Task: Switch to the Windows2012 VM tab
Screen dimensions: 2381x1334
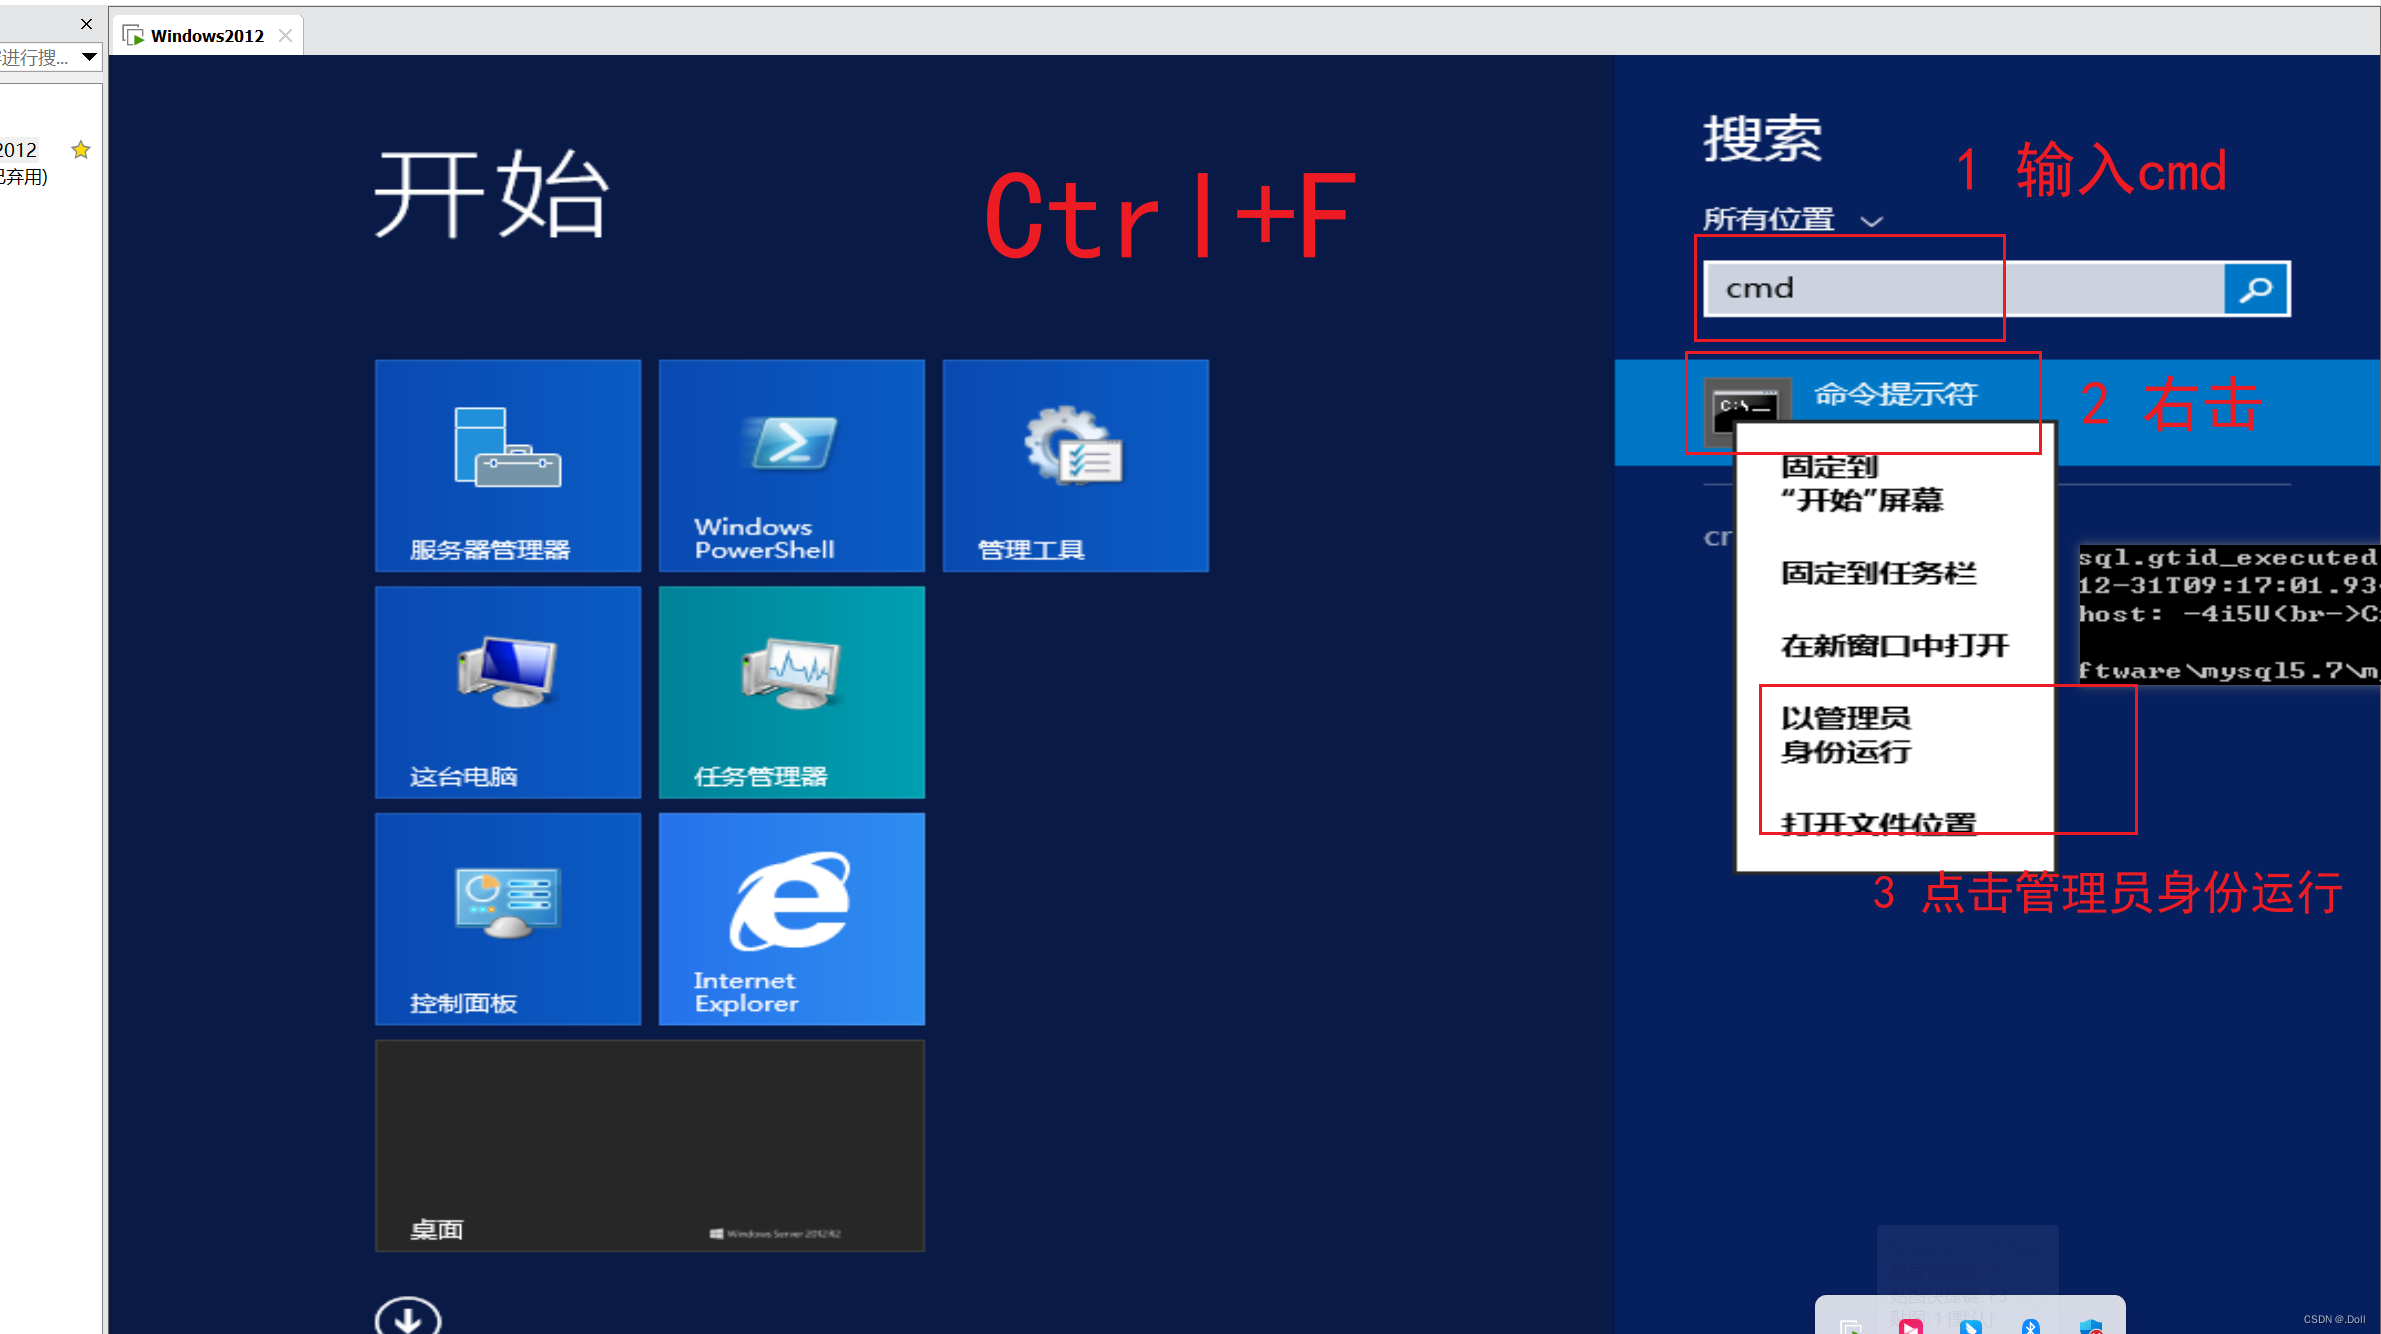Action: pyautogui.click(x=207, y=36)
